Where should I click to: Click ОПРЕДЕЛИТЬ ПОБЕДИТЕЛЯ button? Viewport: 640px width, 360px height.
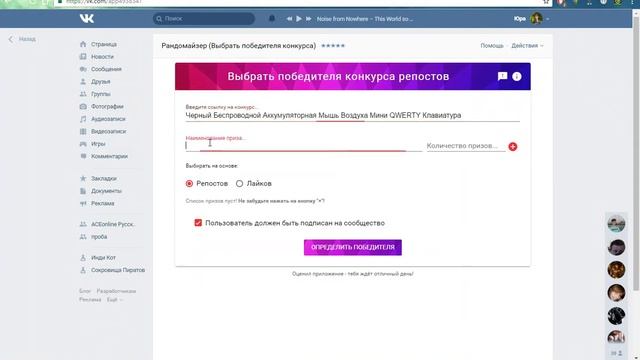coord(353,247)
